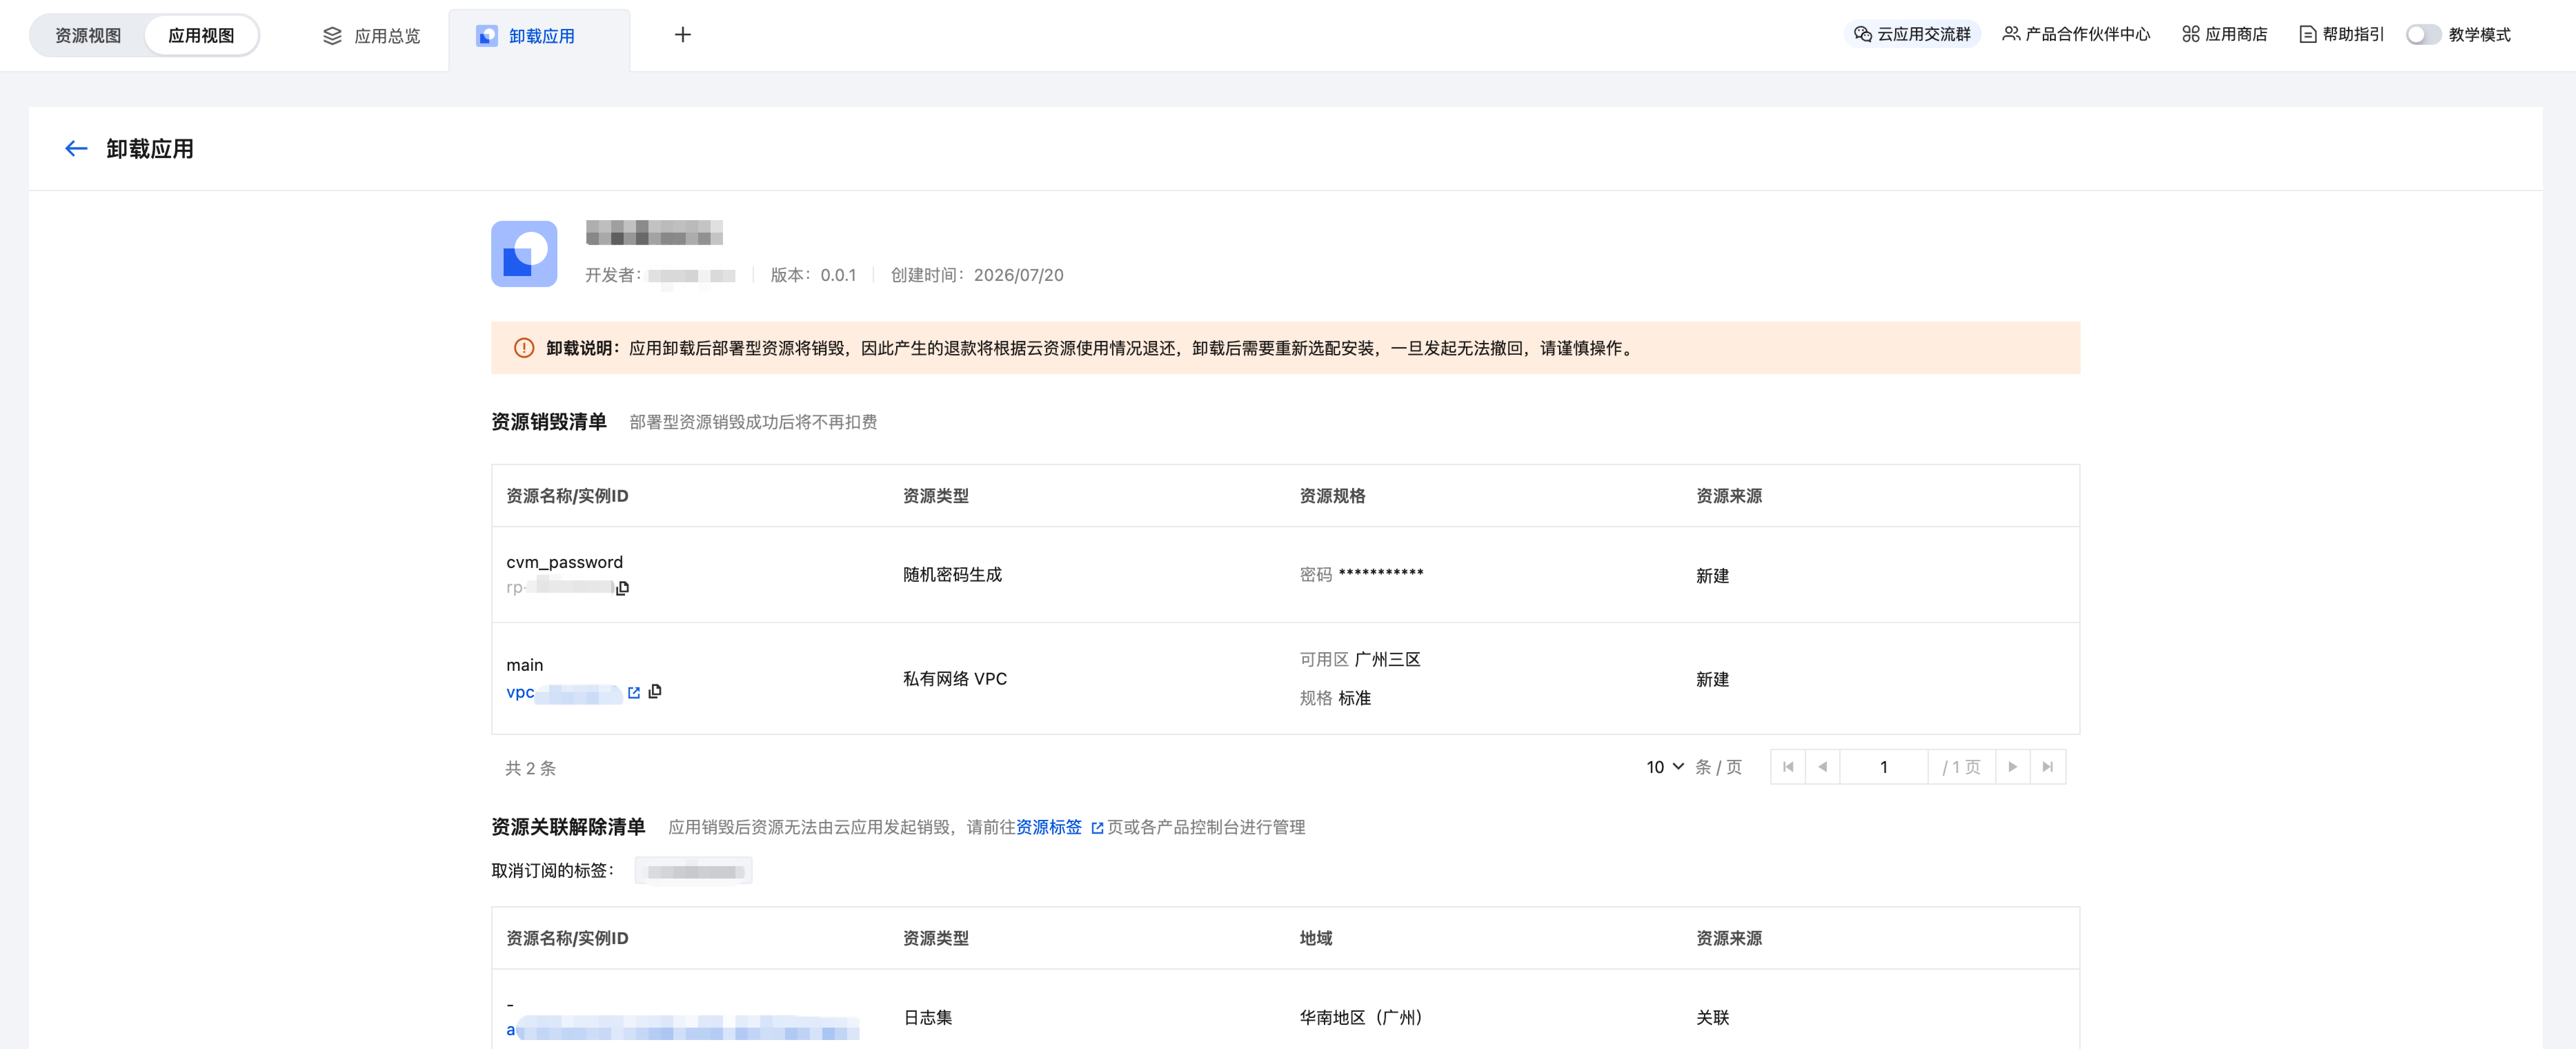Open the 应用商店 link

2225,34
